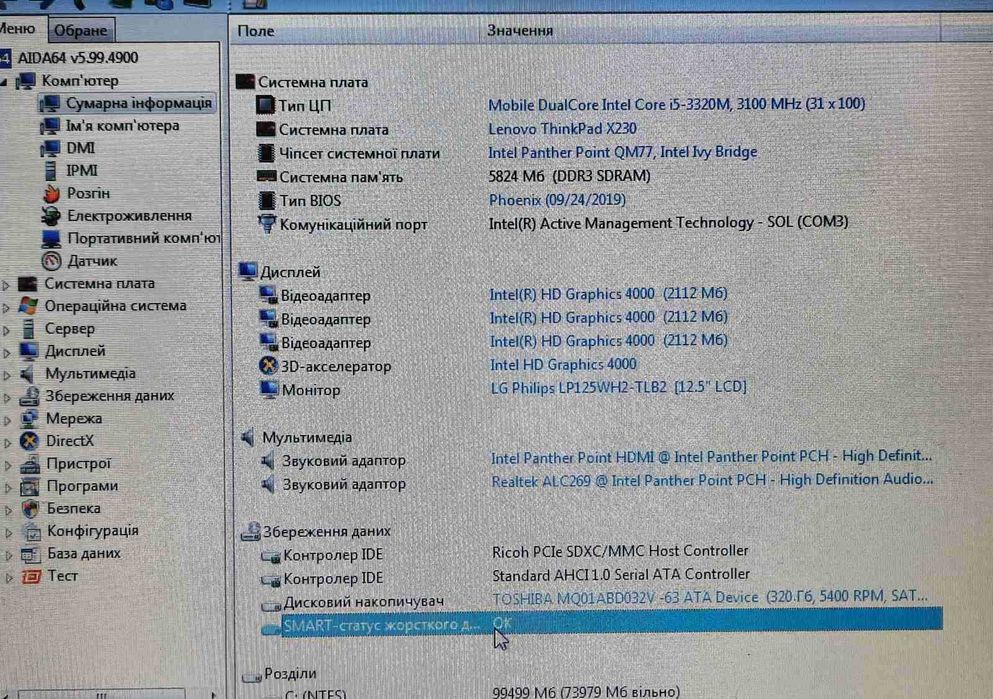Collapse the Комп'ютер tree node

click(x=5, y=82)
